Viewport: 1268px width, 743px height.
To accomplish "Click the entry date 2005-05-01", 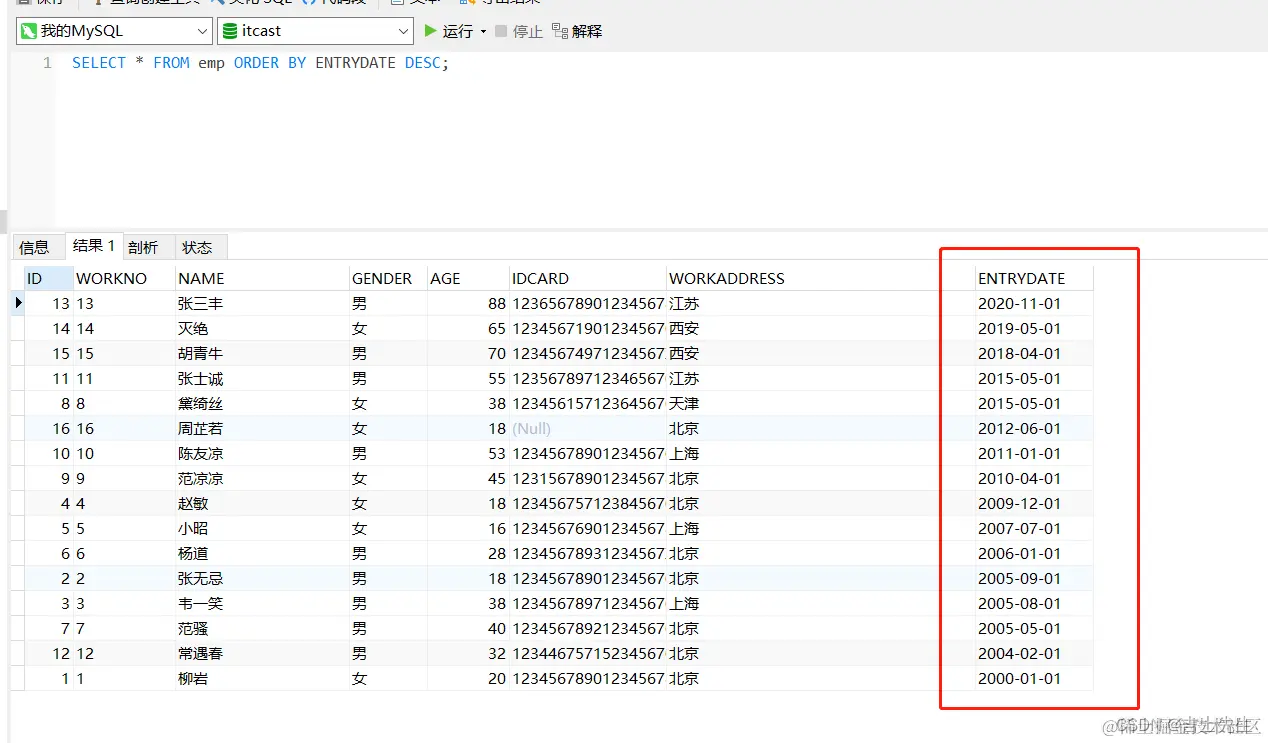I will 1034,628.
